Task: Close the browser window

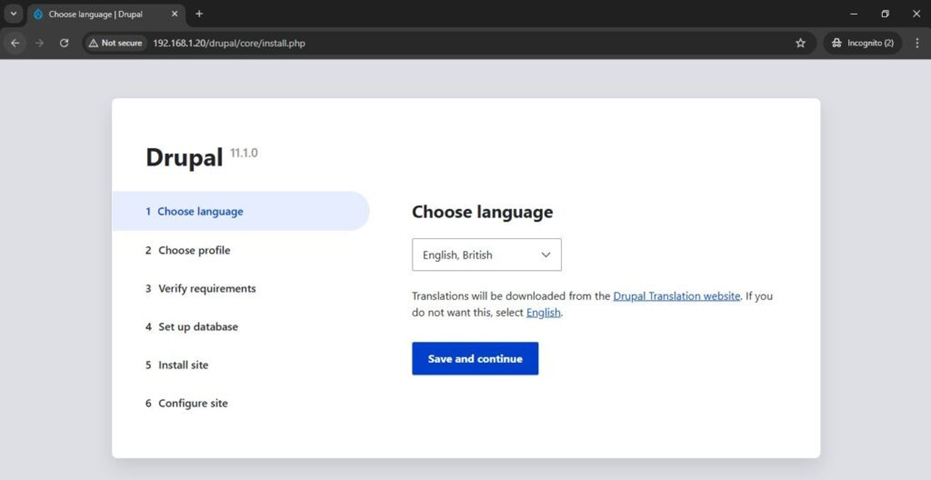Action: 916,14
